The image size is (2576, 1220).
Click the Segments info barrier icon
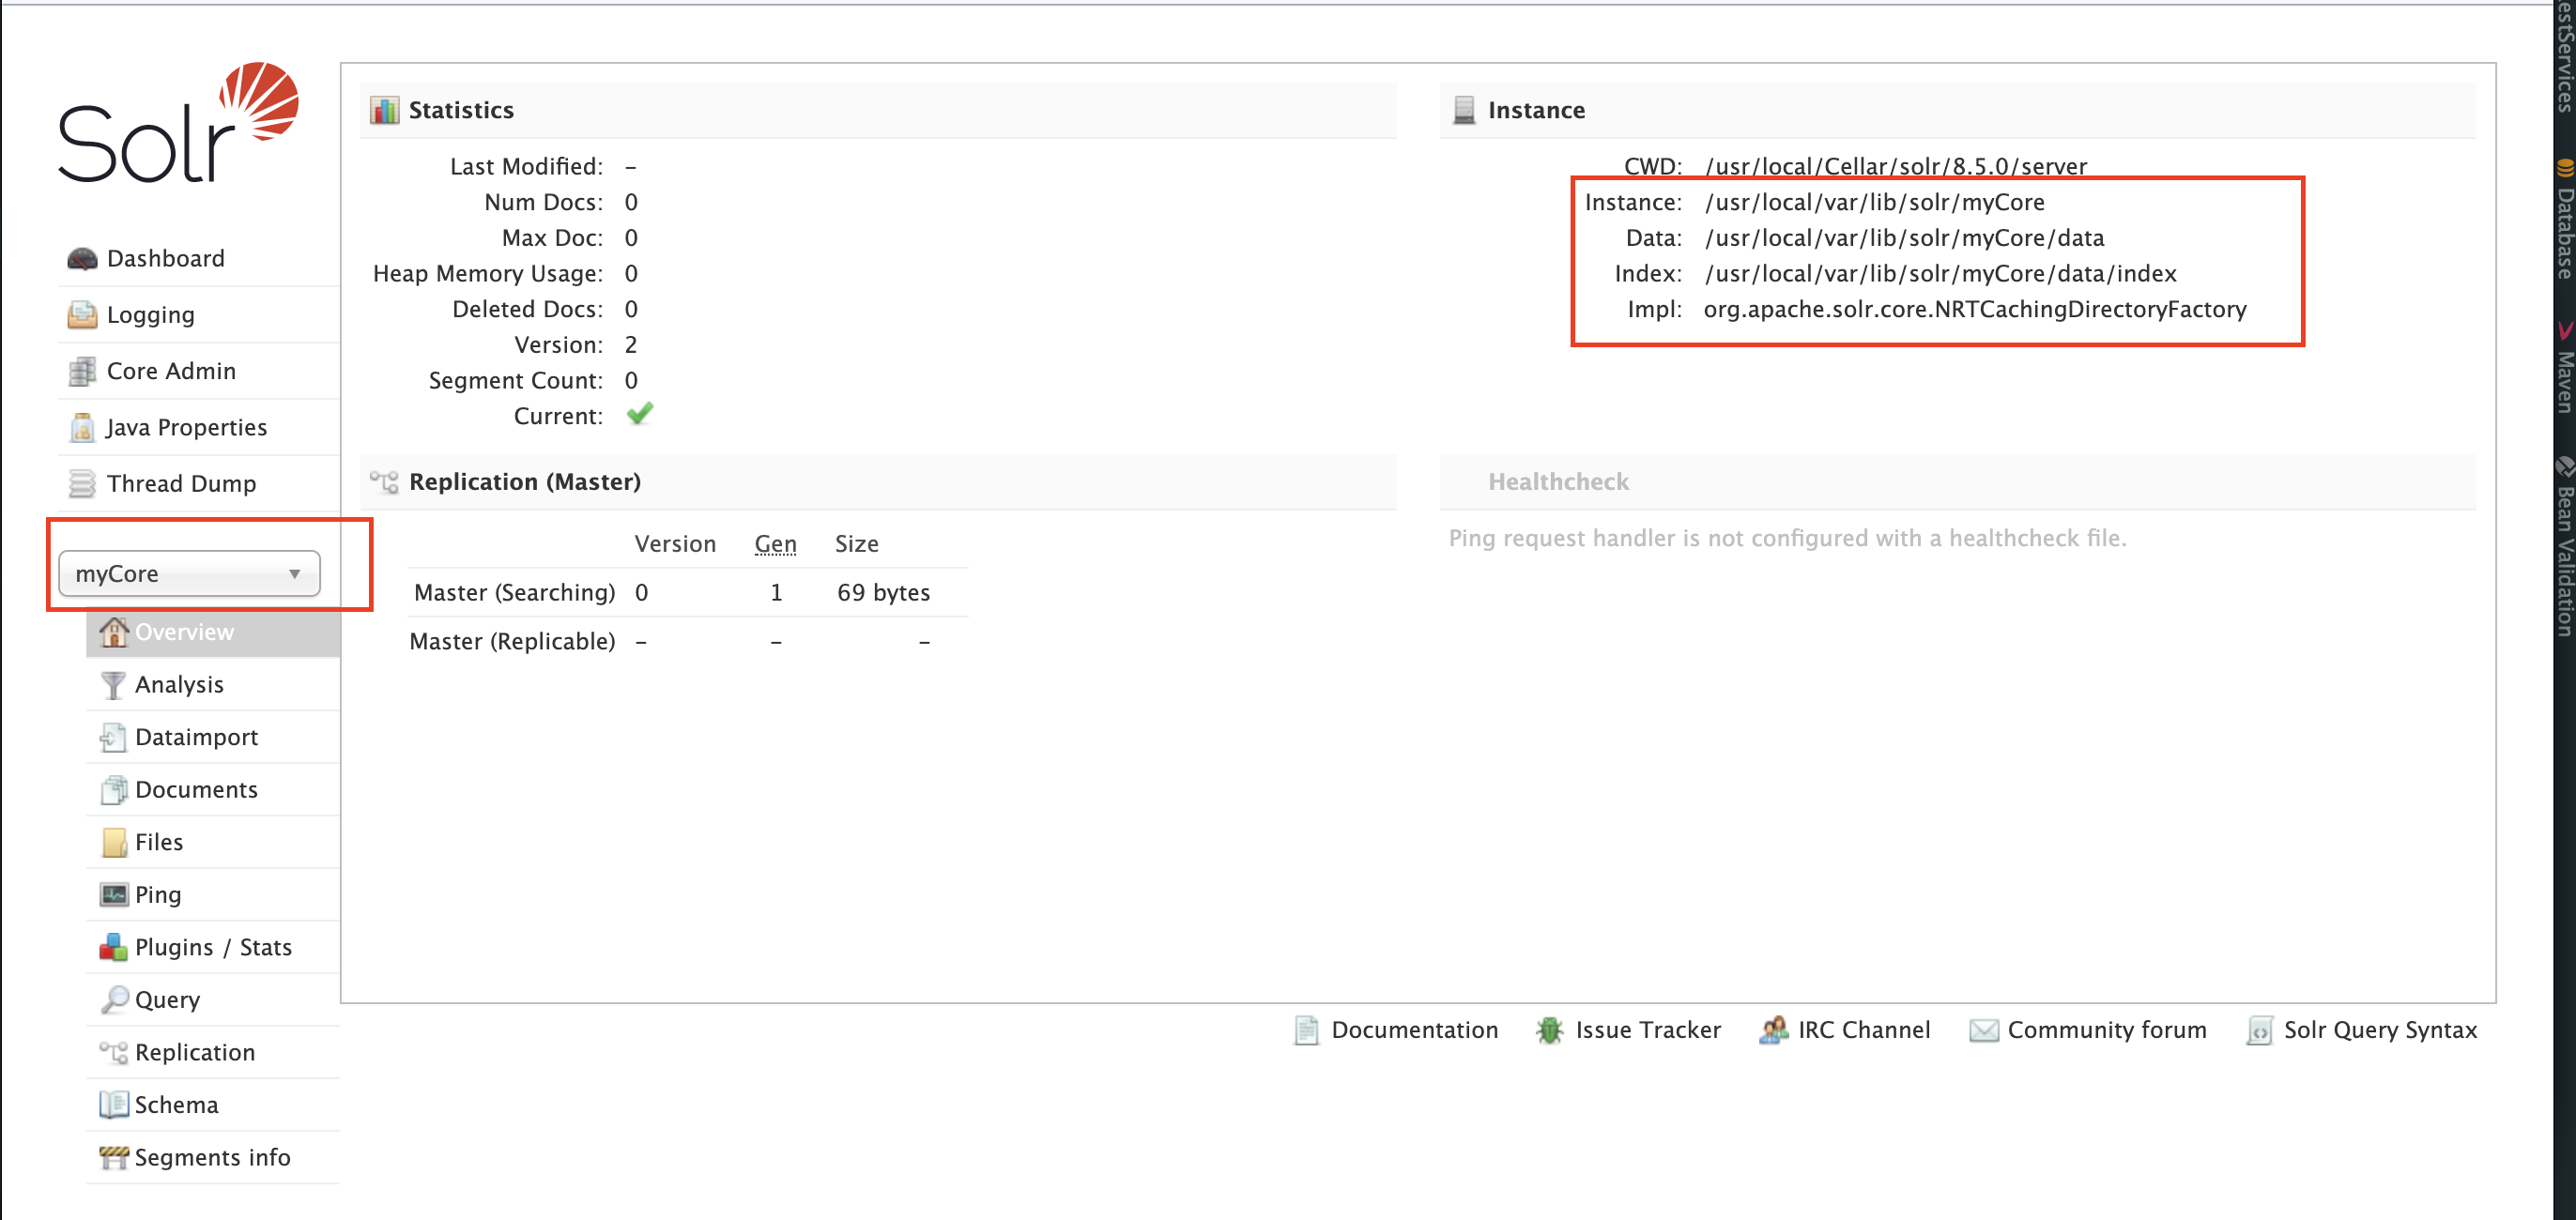pos(113,1157)
